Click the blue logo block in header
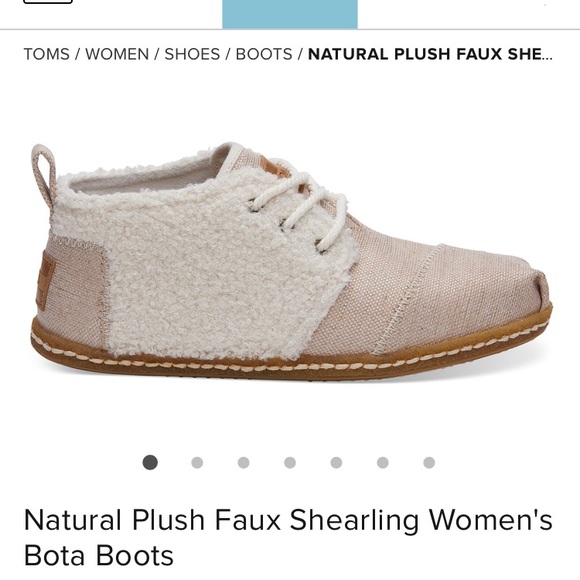The width and height of the screenshot is (580, 580). pyautogui.click(x=290, y=14)
